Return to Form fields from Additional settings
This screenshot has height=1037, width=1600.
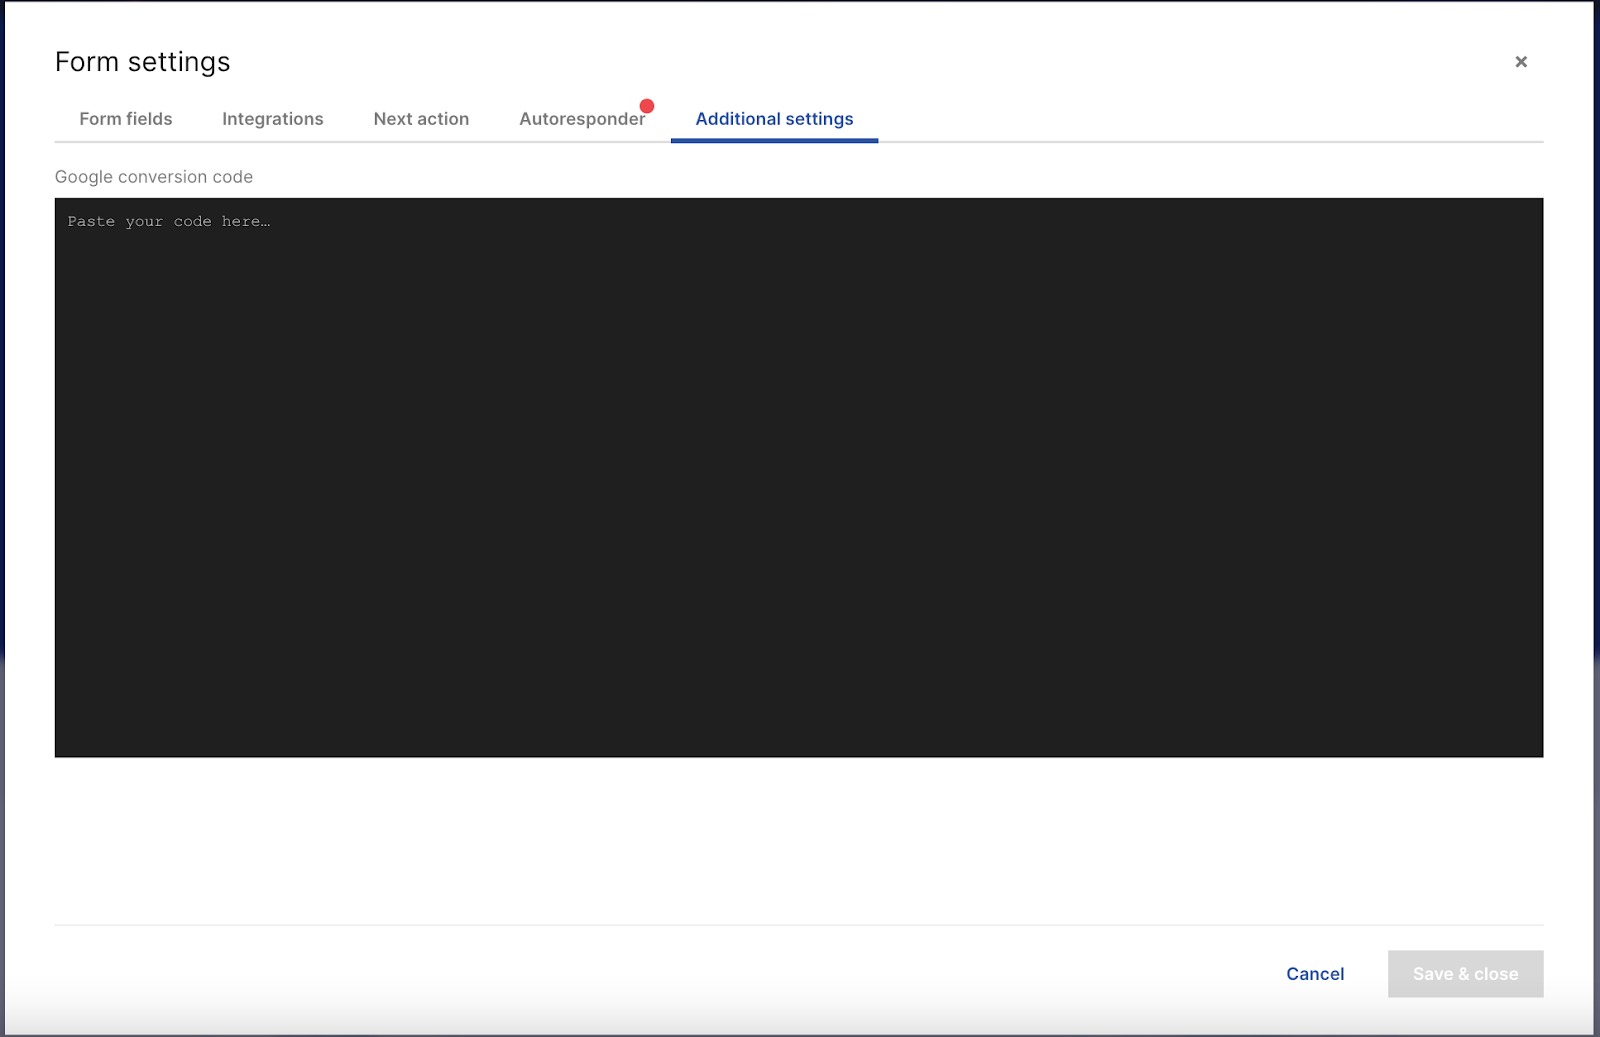click(x=125, y=118)
